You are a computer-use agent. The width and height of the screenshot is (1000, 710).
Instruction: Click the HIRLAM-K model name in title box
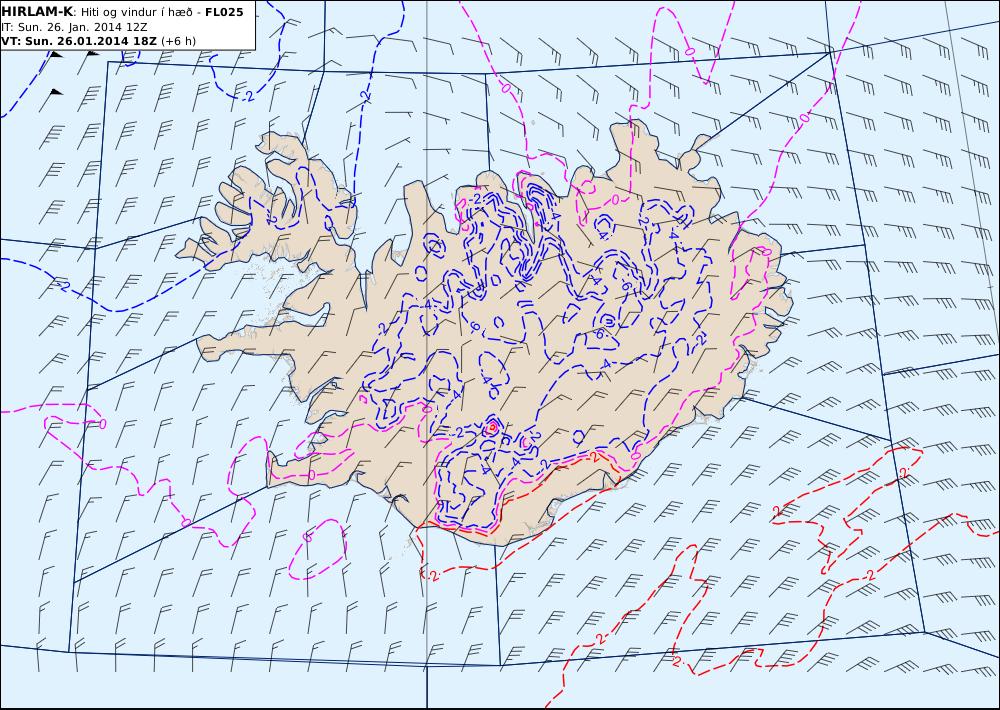(x=37, y=12)
